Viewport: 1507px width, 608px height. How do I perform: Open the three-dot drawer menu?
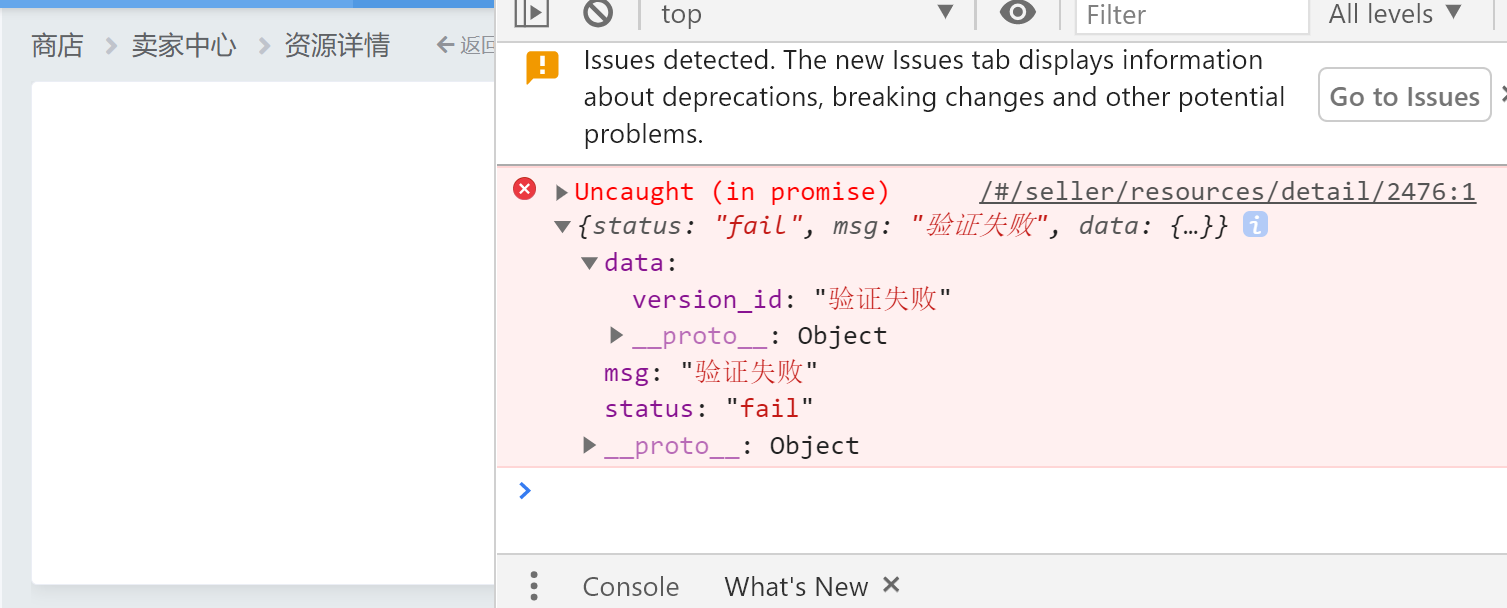(534, 586)
